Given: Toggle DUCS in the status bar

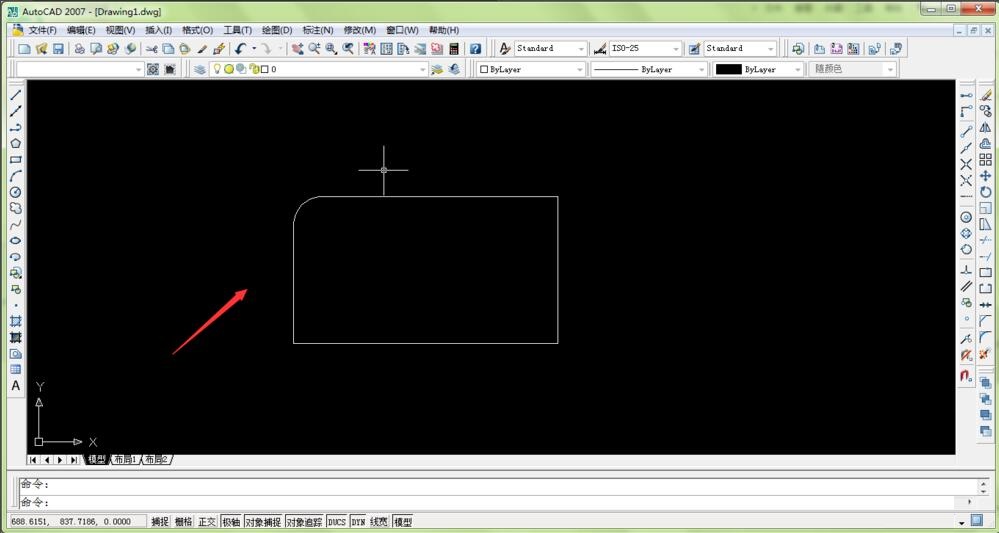Looking at the screenshot, I should click(x=336, y=522).
